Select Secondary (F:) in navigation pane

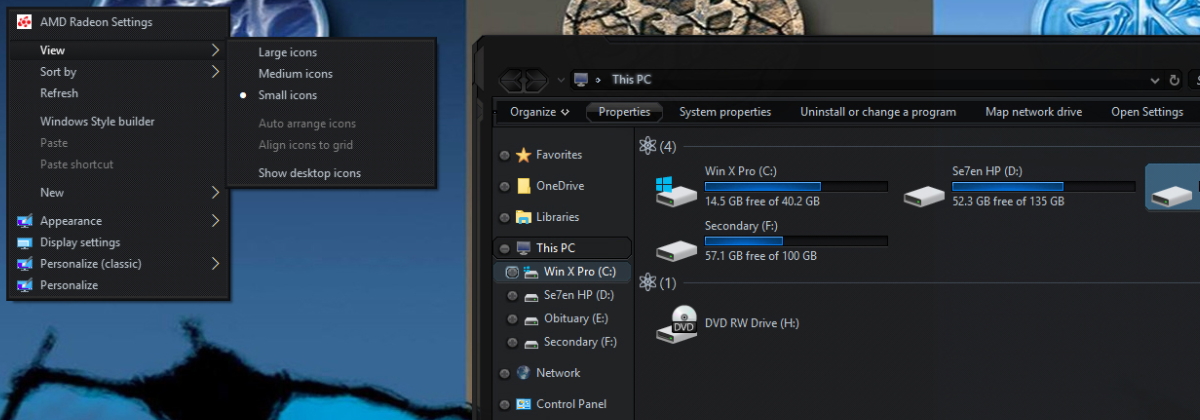click(x=579, y=342)
